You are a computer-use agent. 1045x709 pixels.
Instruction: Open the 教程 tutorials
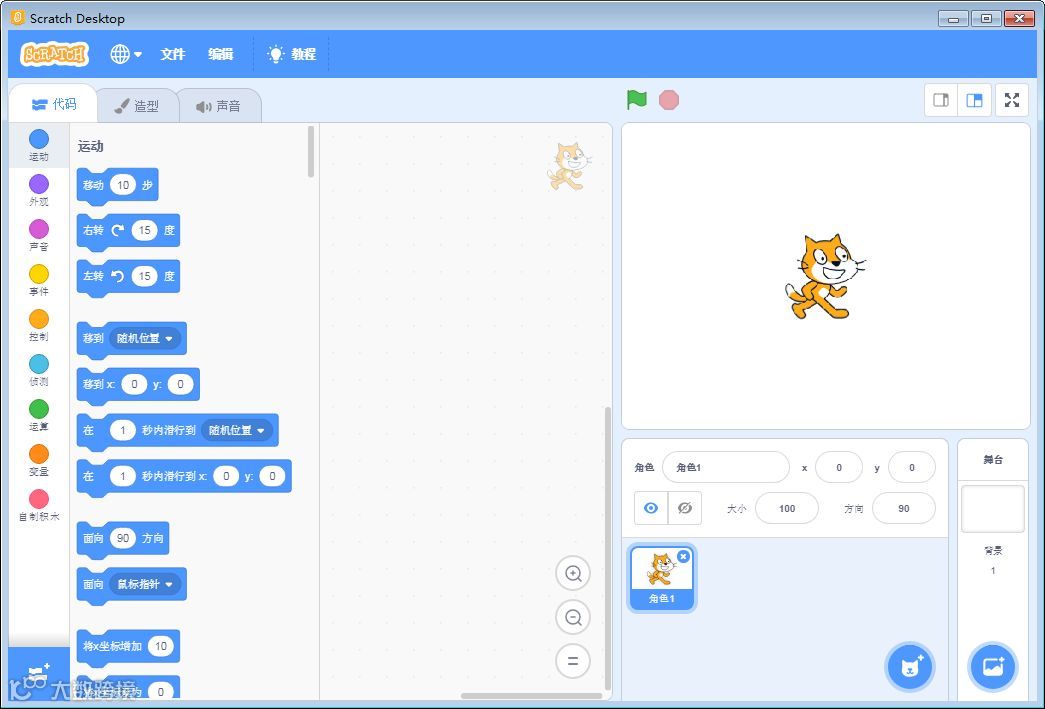pos(291,54)
